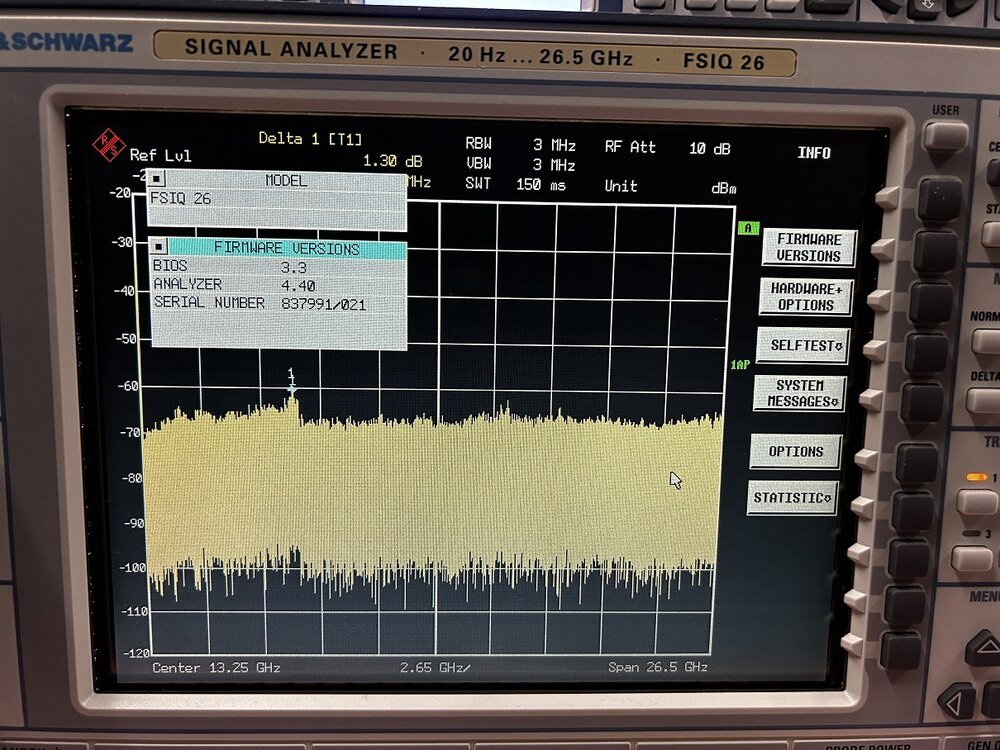Toggle the DELTA marker key
The width and height of the screenshot is (1000, 750).
tap(984, 398)
